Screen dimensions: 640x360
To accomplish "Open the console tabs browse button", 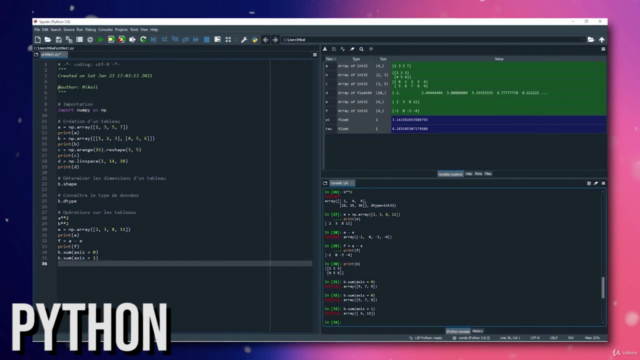I will 325,183.
